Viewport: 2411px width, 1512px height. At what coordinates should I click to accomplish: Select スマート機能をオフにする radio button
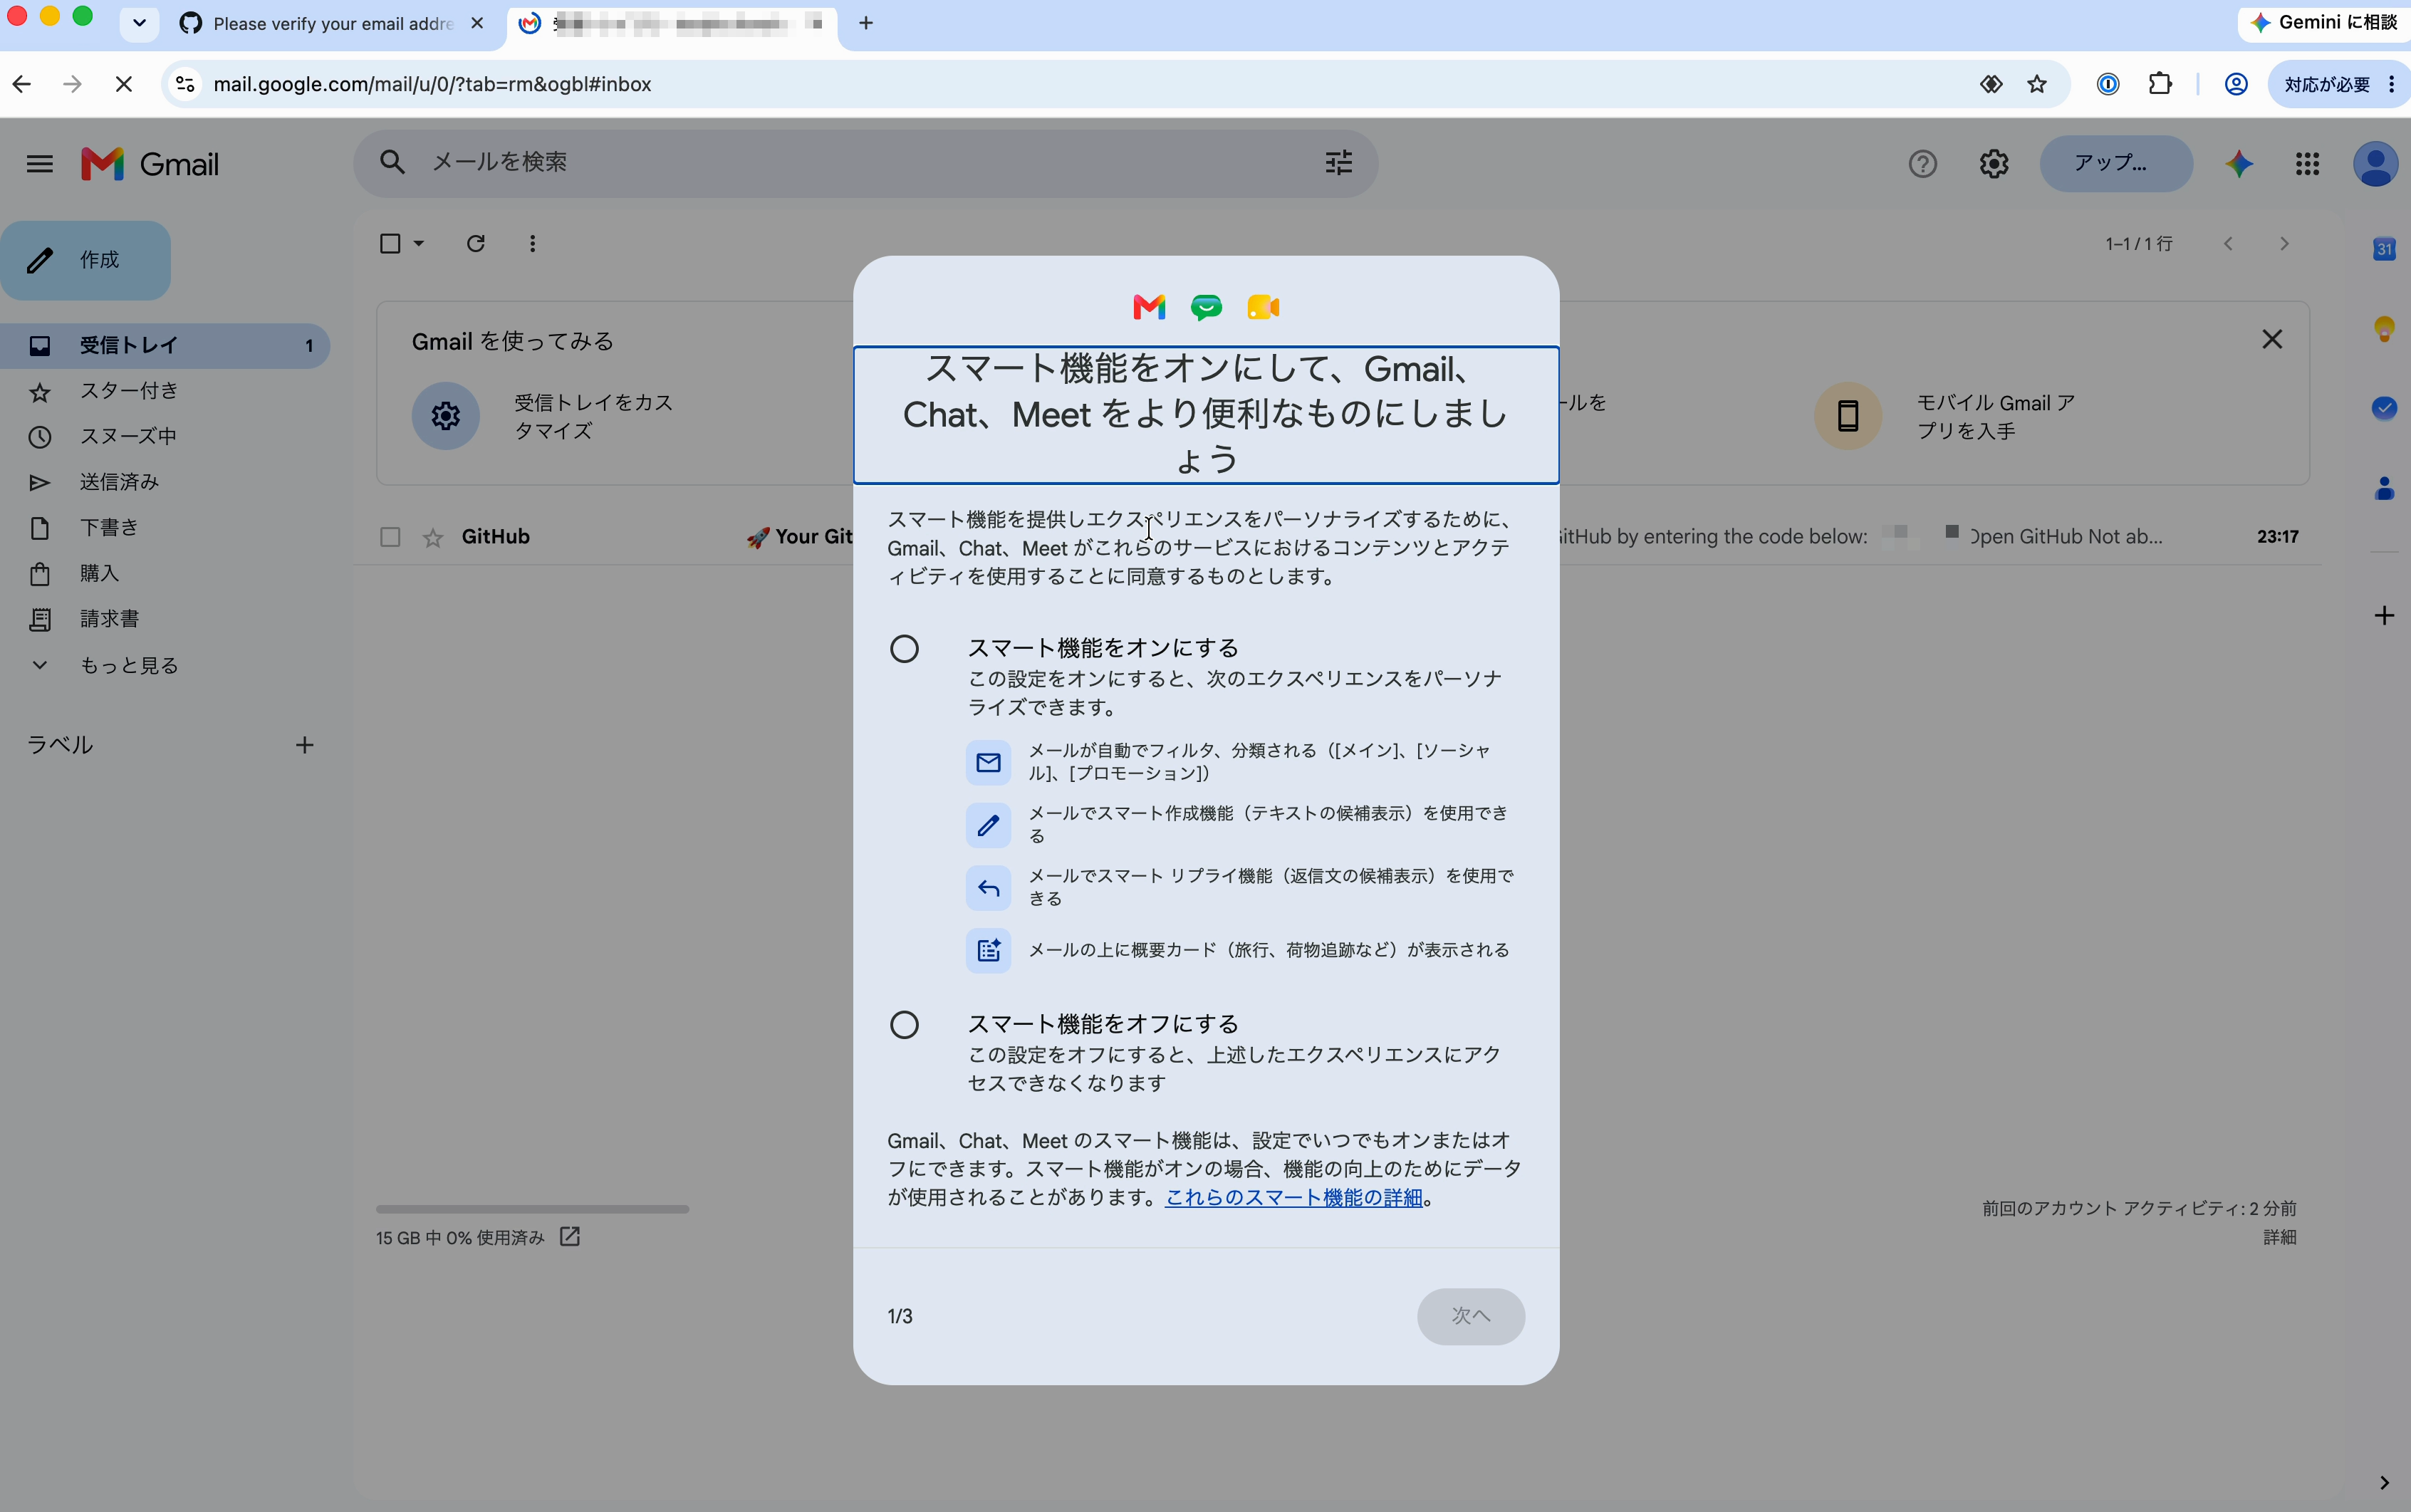click(x=904, y=1025)
